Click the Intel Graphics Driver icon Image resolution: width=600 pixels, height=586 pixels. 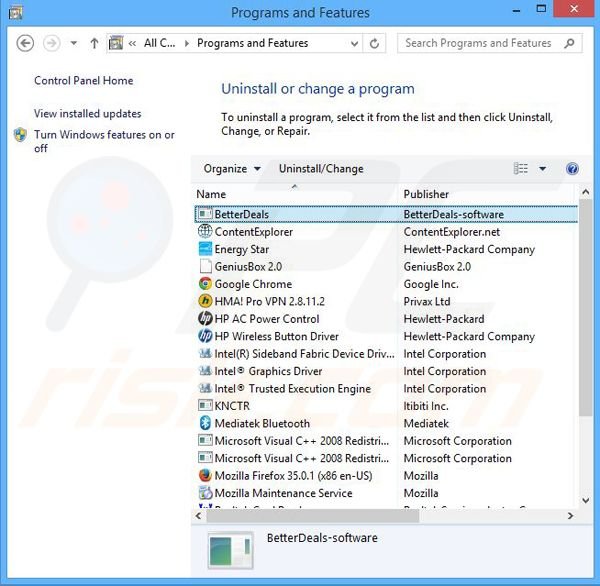(205, 371)
